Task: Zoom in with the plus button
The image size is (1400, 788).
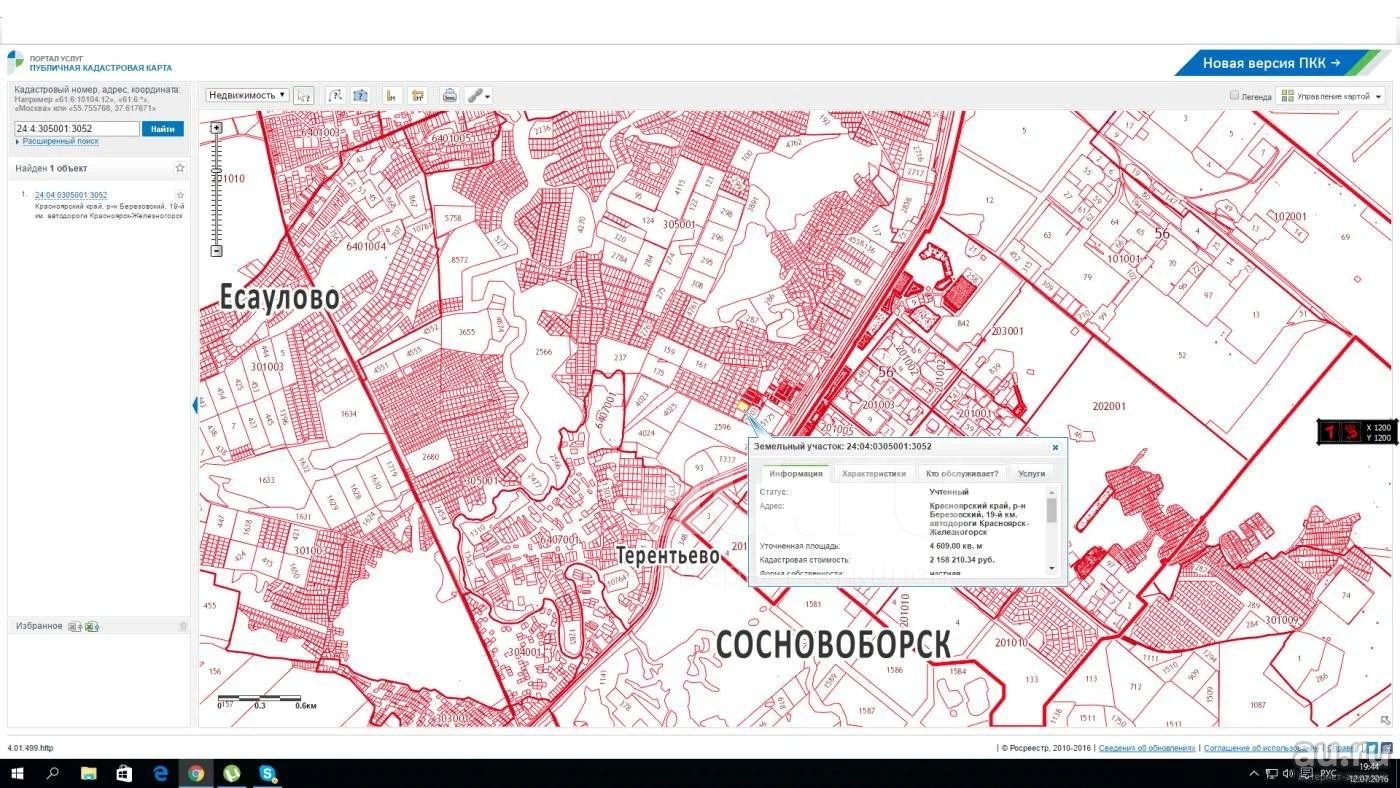Action: [216, 127]
